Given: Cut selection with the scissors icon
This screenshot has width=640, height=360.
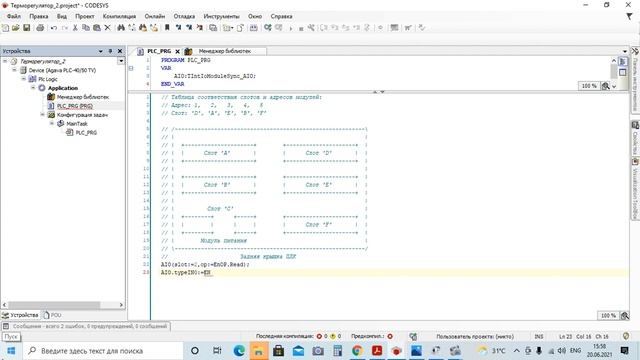Looking at the screenshot, I should click(75, 28).
